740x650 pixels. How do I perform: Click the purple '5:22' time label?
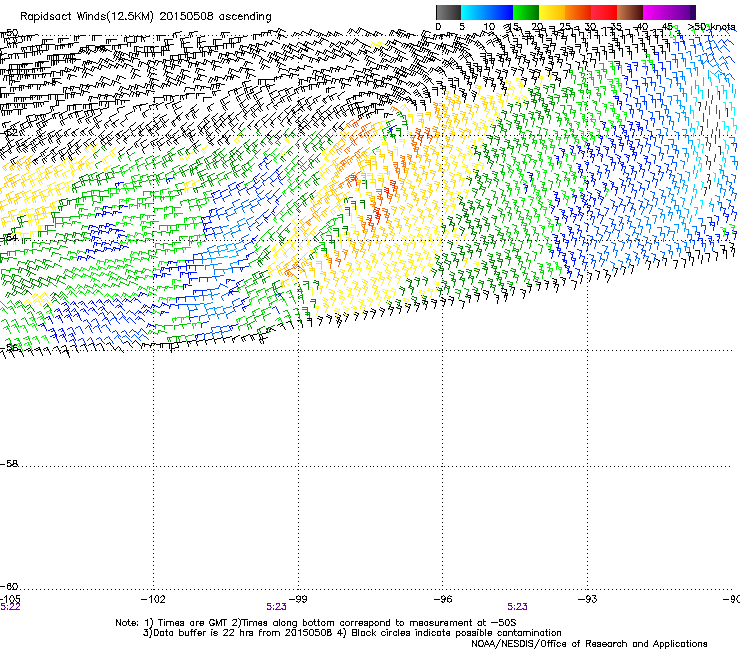pos(10,607)
